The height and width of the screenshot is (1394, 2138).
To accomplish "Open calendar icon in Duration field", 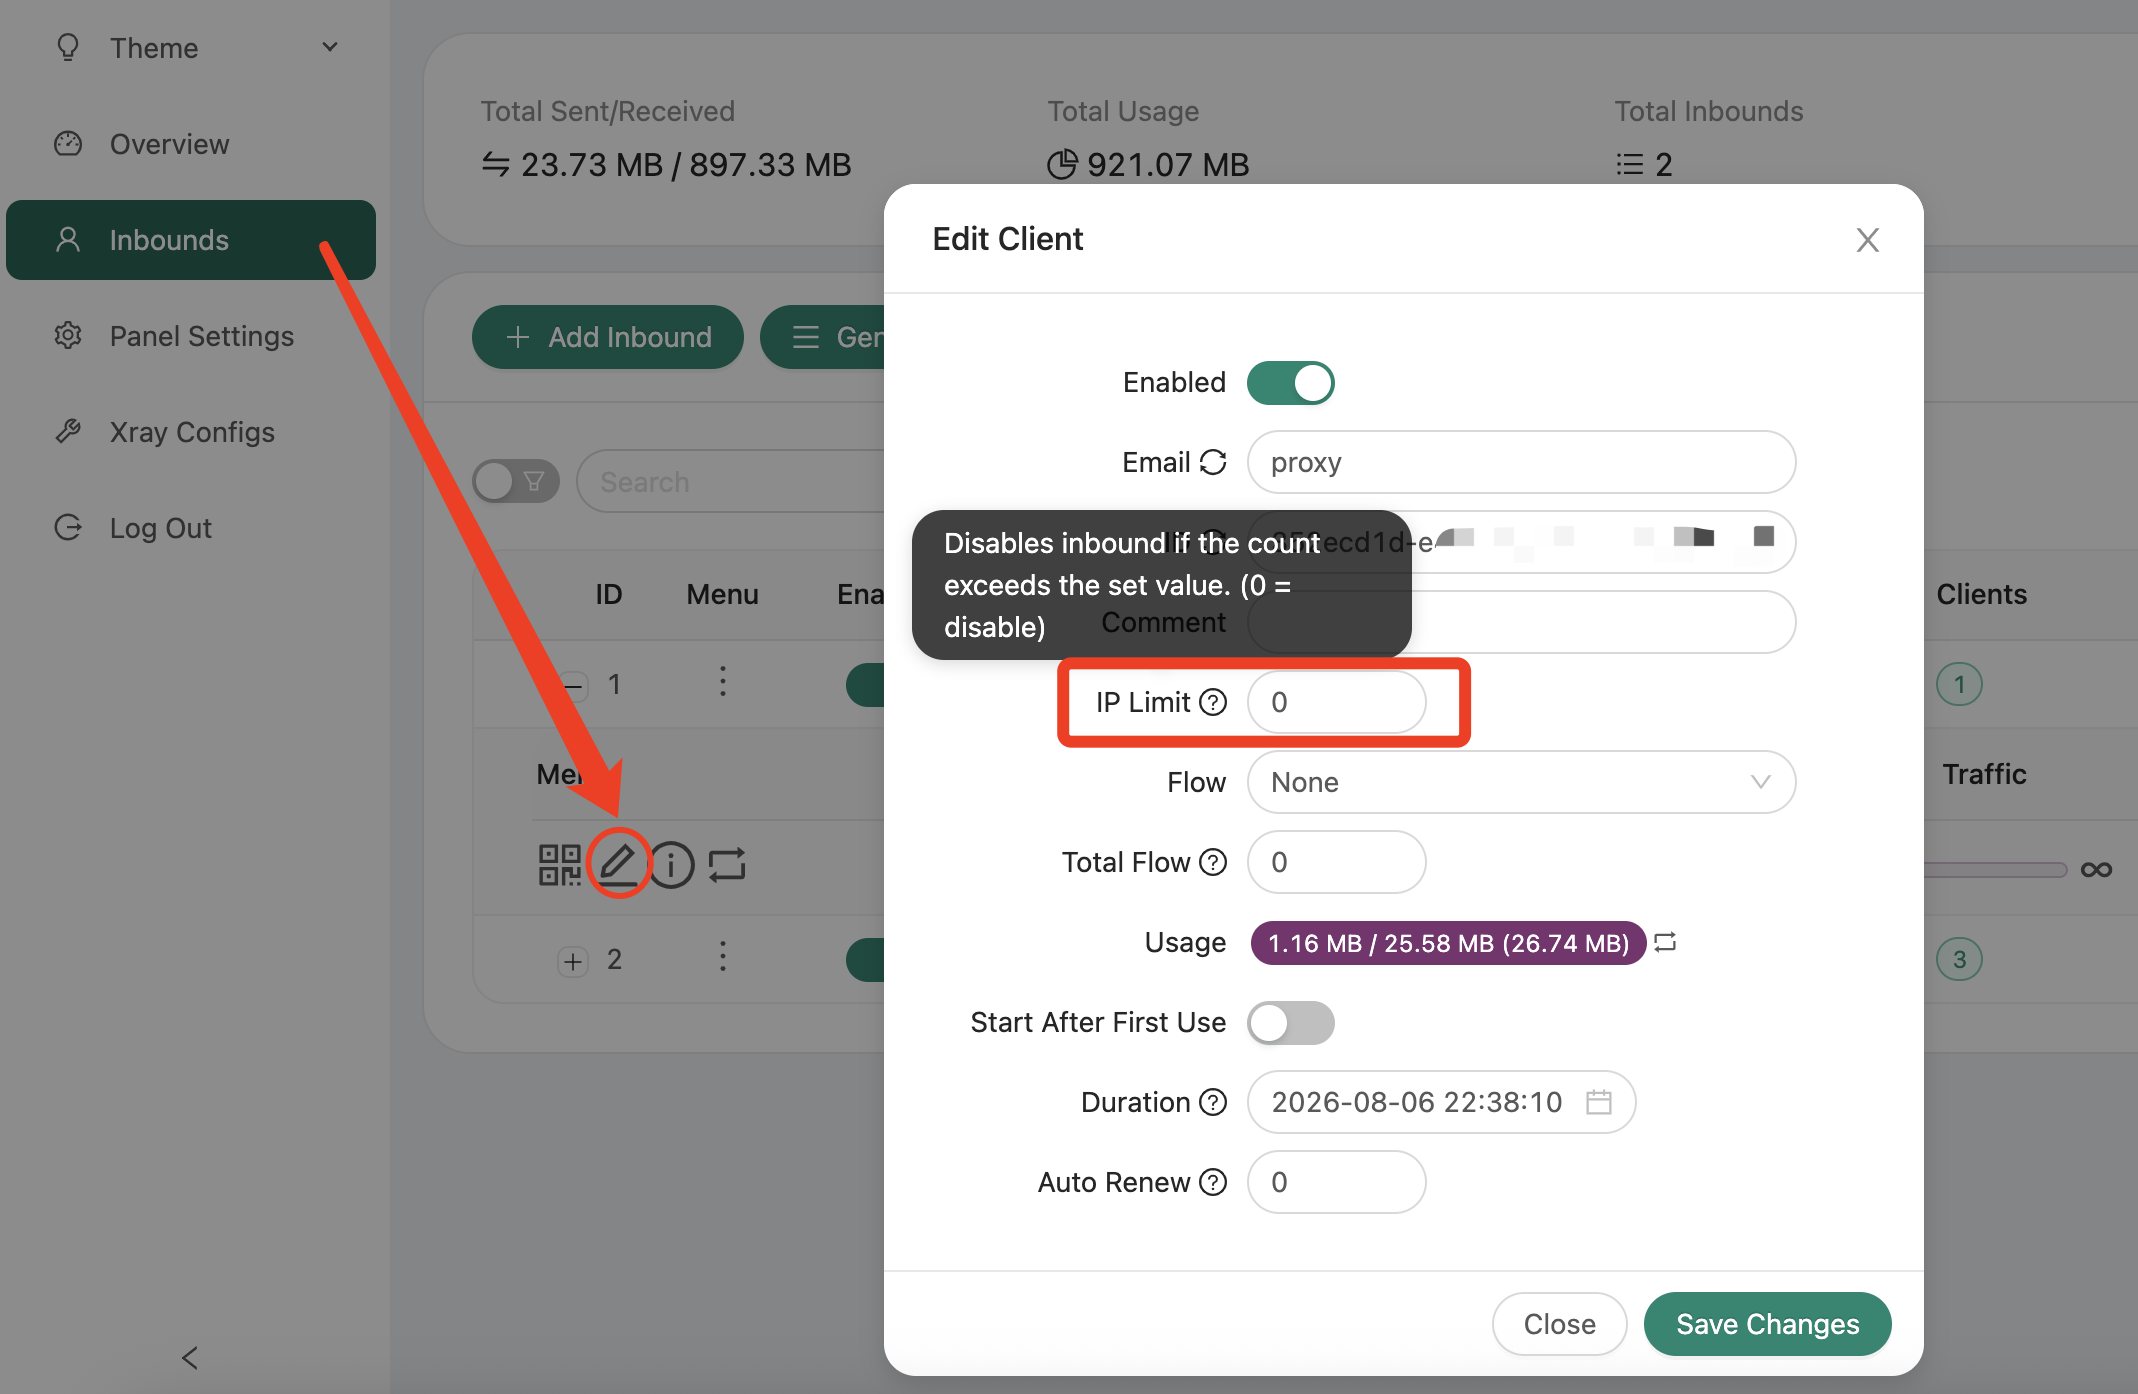I will click(1599, 1102).
